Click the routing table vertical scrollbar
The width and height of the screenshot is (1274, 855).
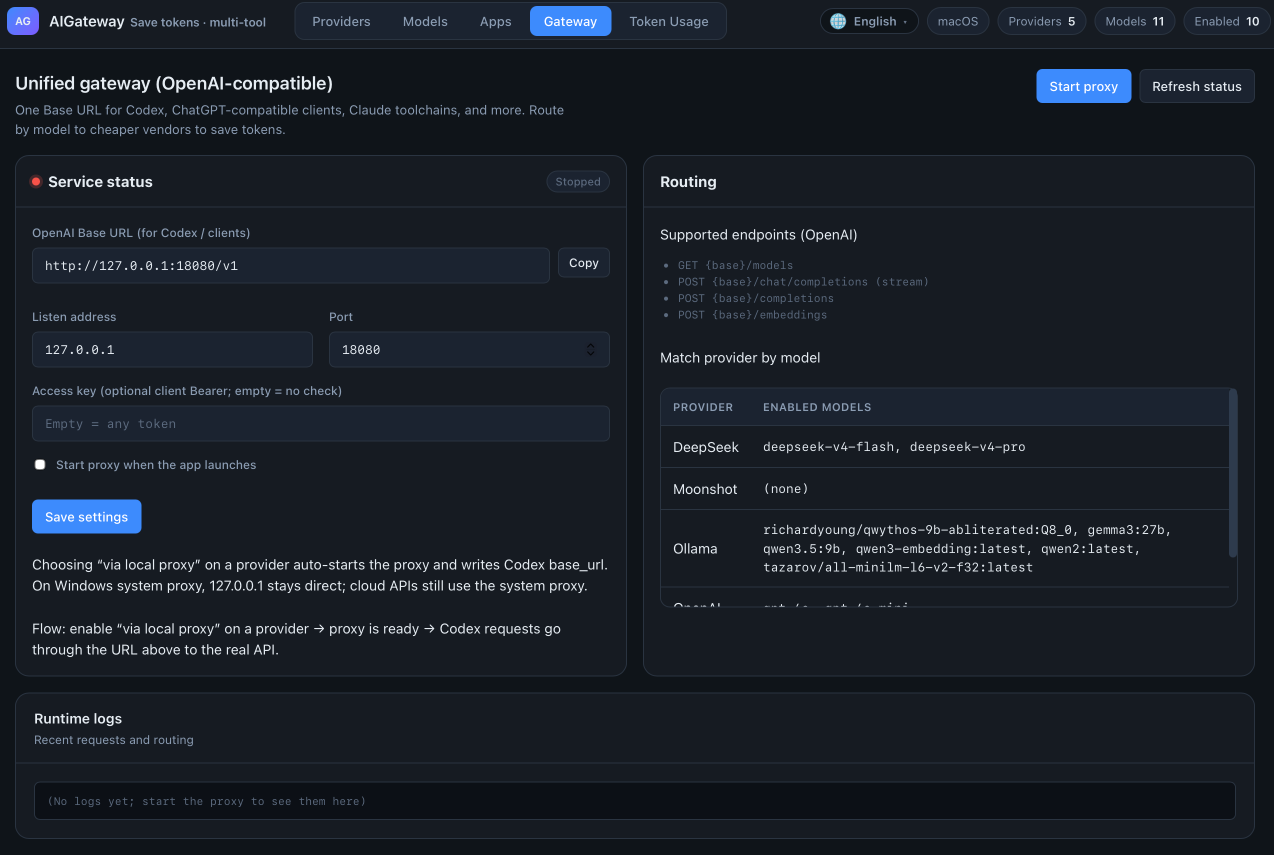[x=1233, y=473]
